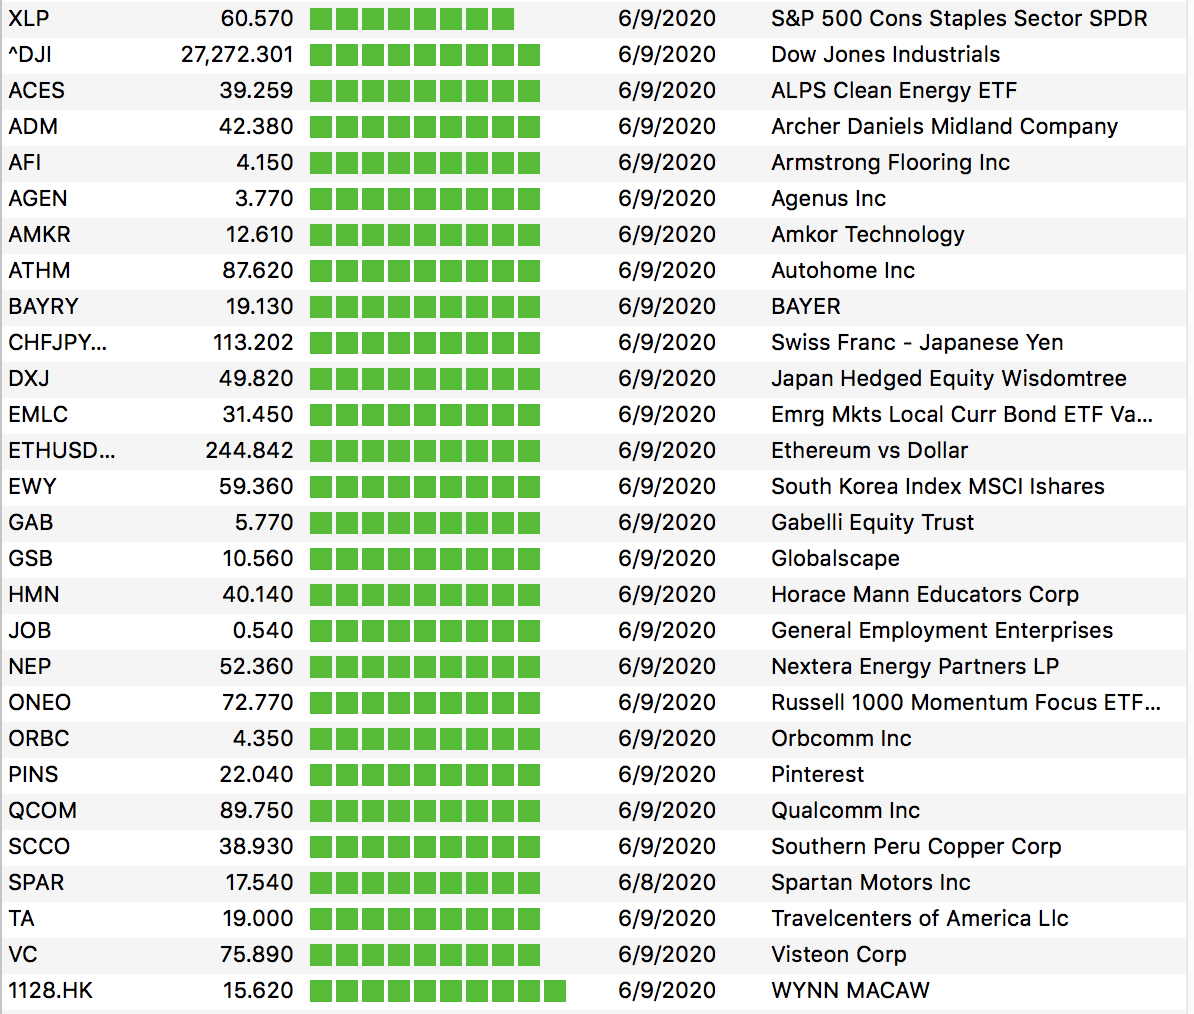The width and height of the screenshot is (1194, 1014).
Task: Click SPAR date 6/8/2020
Action: click(x=667, y=882)
